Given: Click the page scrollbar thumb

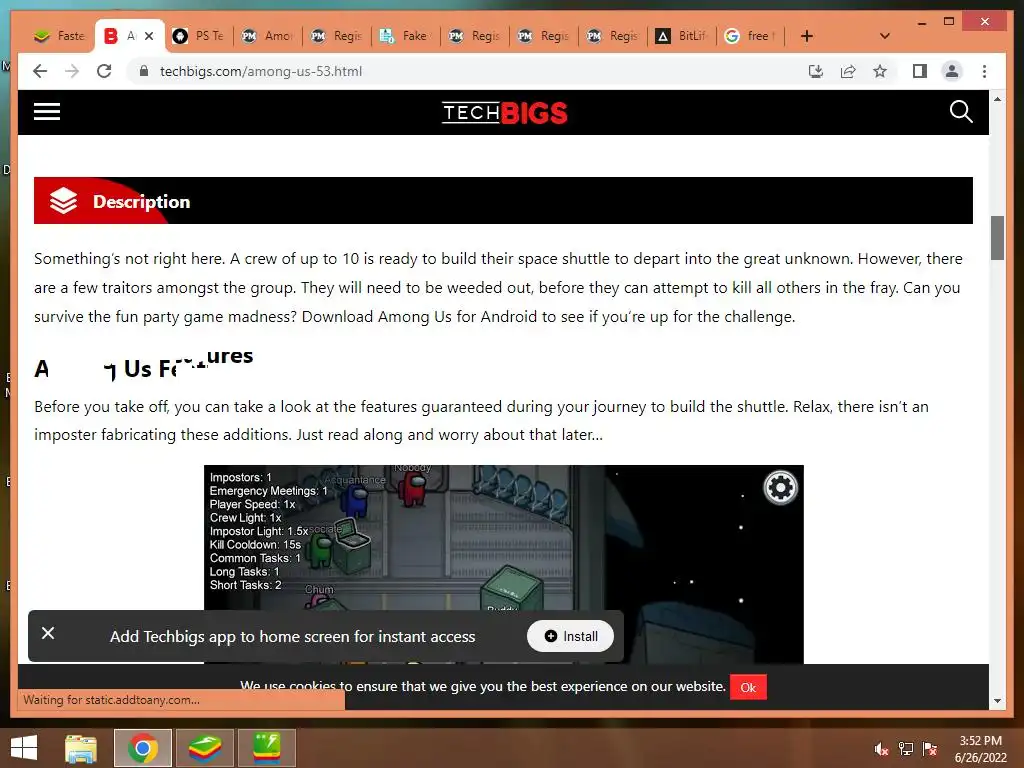Looking at the screenshot, I should [x=997, y=238].
